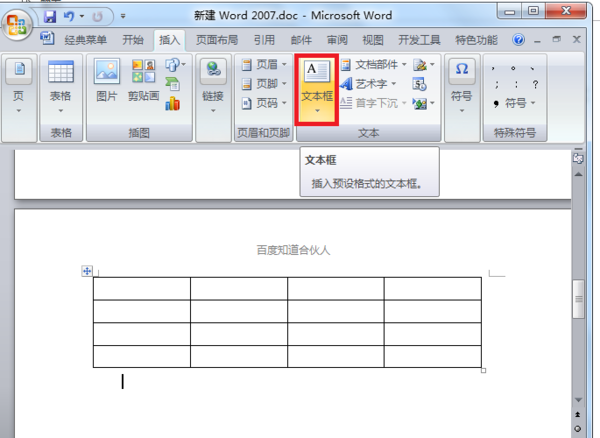
Task: Switch to the 视图 tab
Action: pos(373,40)
